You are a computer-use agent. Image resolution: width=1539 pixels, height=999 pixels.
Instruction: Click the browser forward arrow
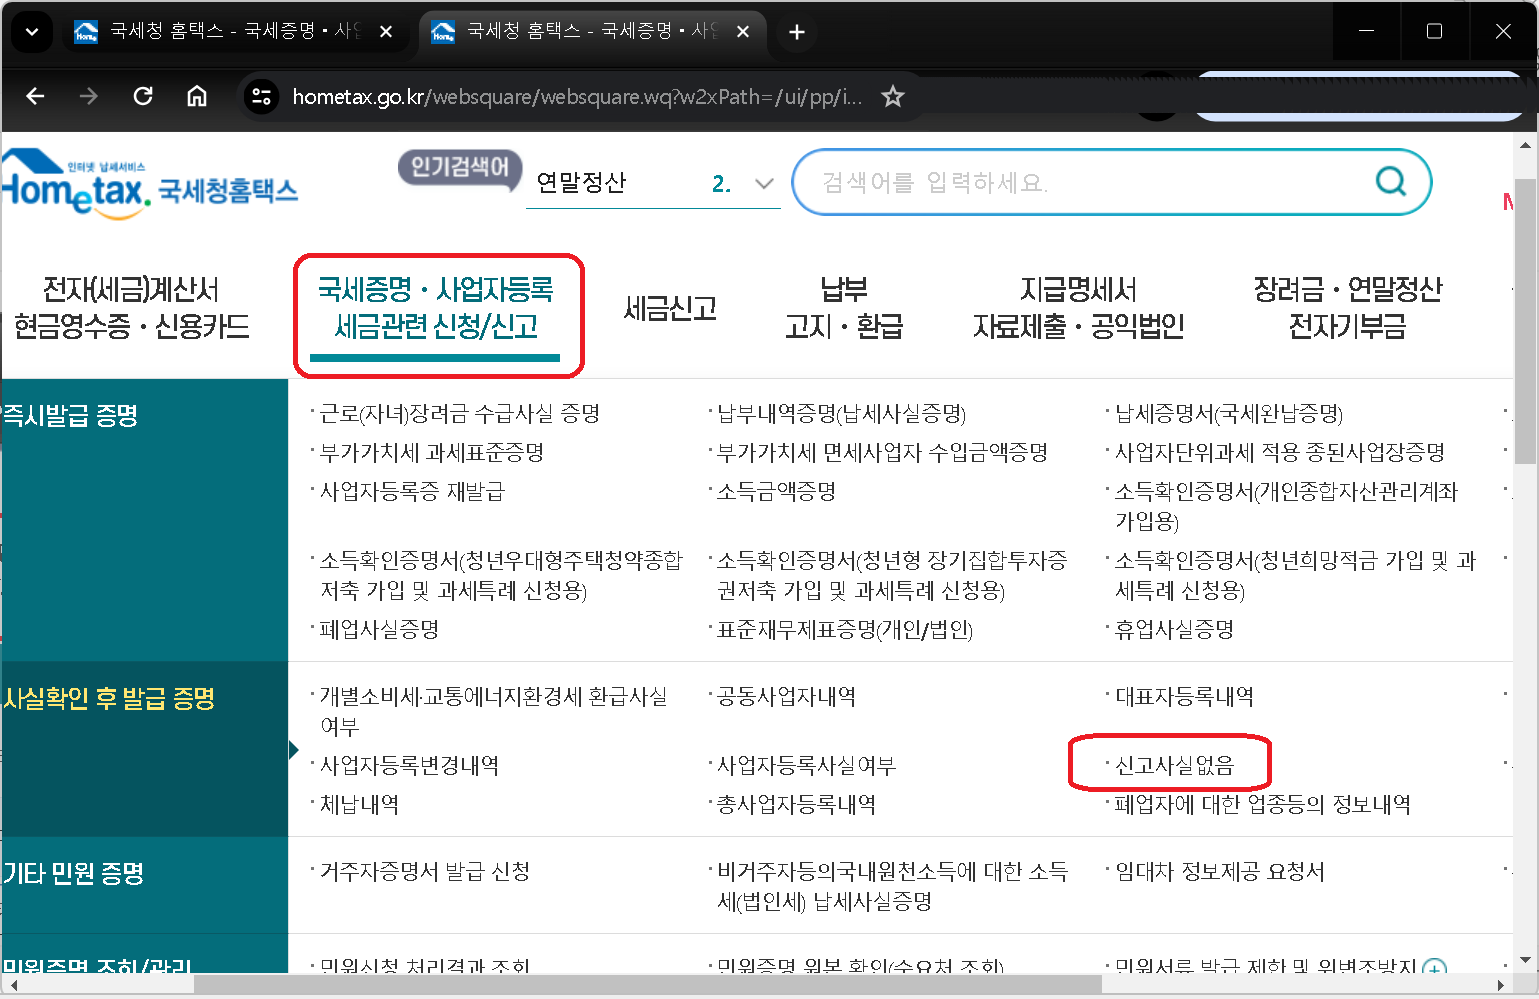[89, 96]
